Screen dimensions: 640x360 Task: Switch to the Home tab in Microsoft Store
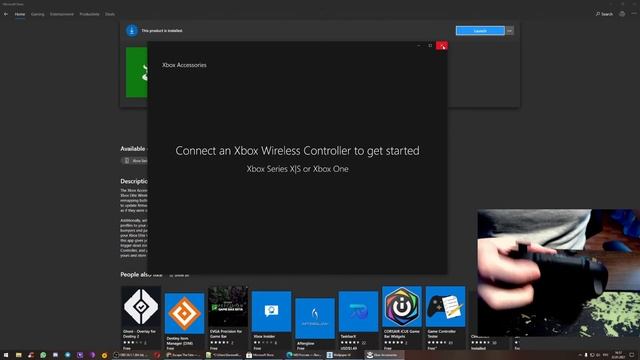(20, 14)
